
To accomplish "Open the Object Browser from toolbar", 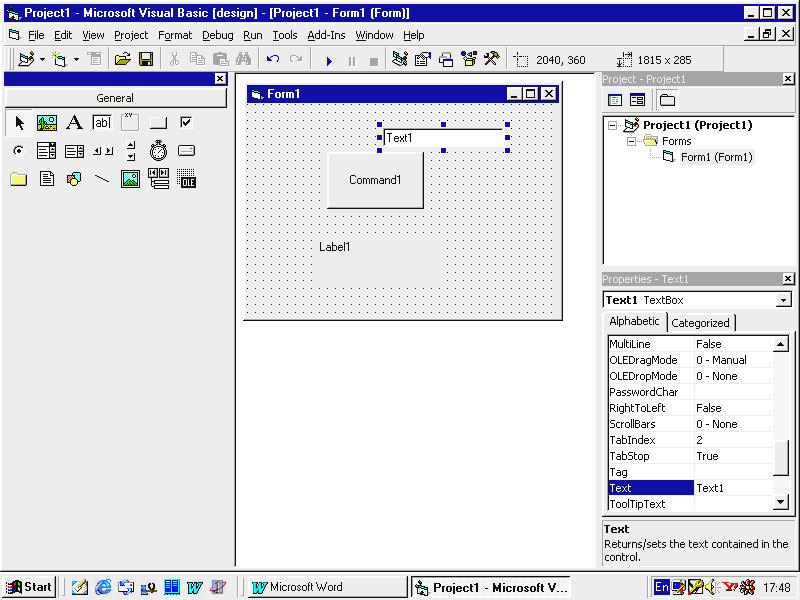I will pyautogui.click(x=469, y=60).
